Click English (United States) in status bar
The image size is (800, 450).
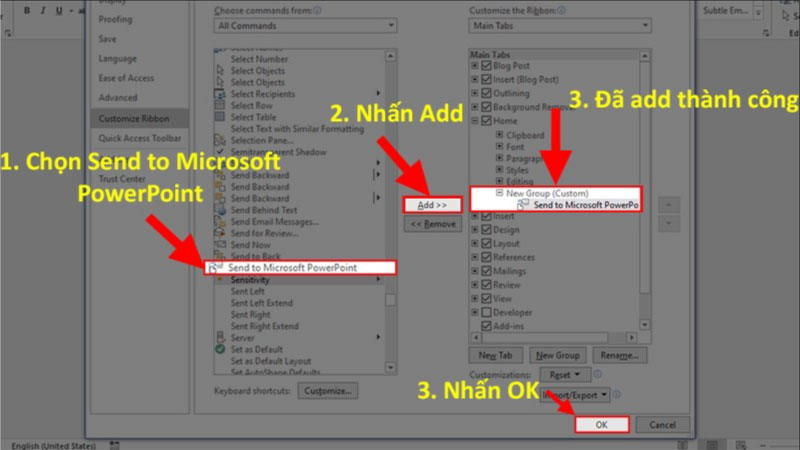[54, 445]
